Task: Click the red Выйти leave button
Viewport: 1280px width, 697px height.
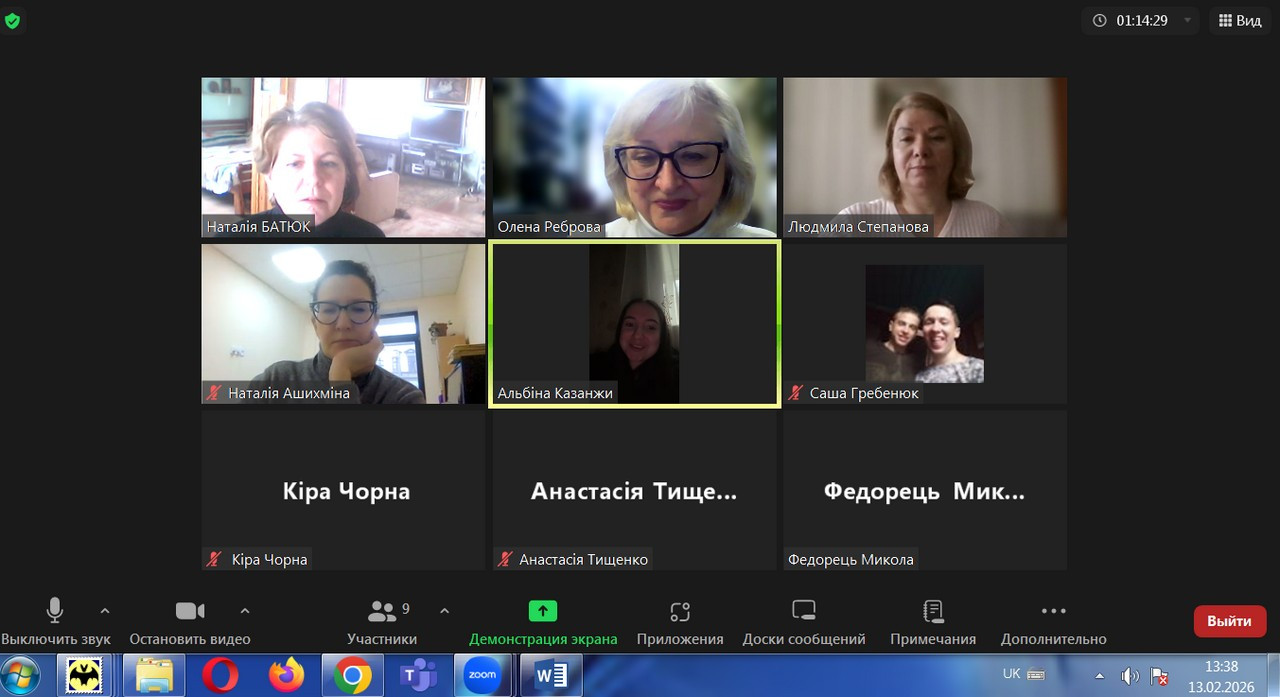Action: pyautogui.click(x=1229, y=621)
